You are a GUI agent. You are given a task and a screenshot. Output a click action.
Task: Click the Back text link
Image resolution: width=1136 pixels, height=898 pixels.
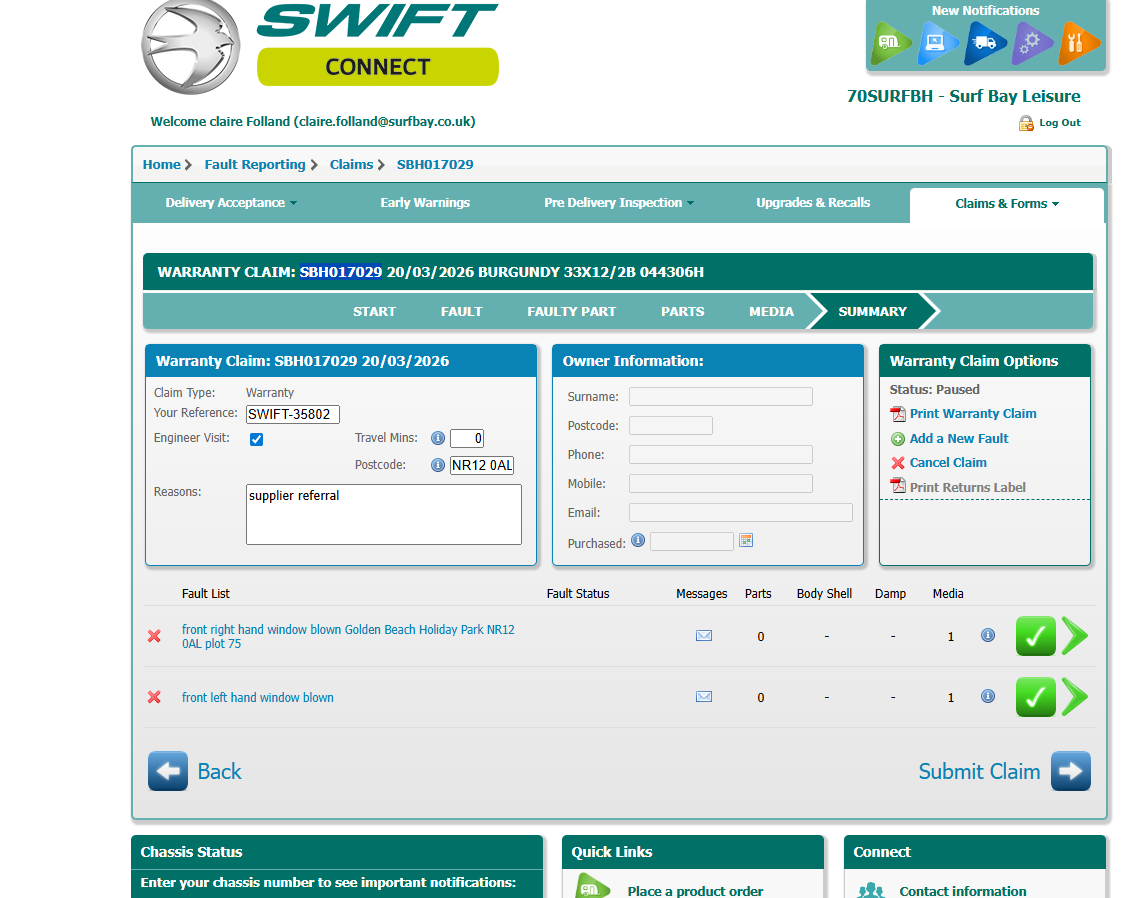click(x=220, y=771)
